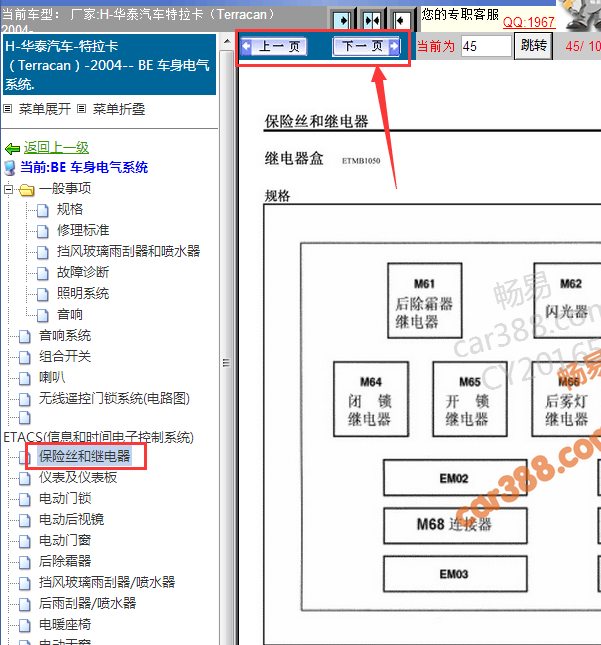Screen dimensions: 601x645
Task: Click the page icon beside 音响系统
Action: click(x=25, y=336)
